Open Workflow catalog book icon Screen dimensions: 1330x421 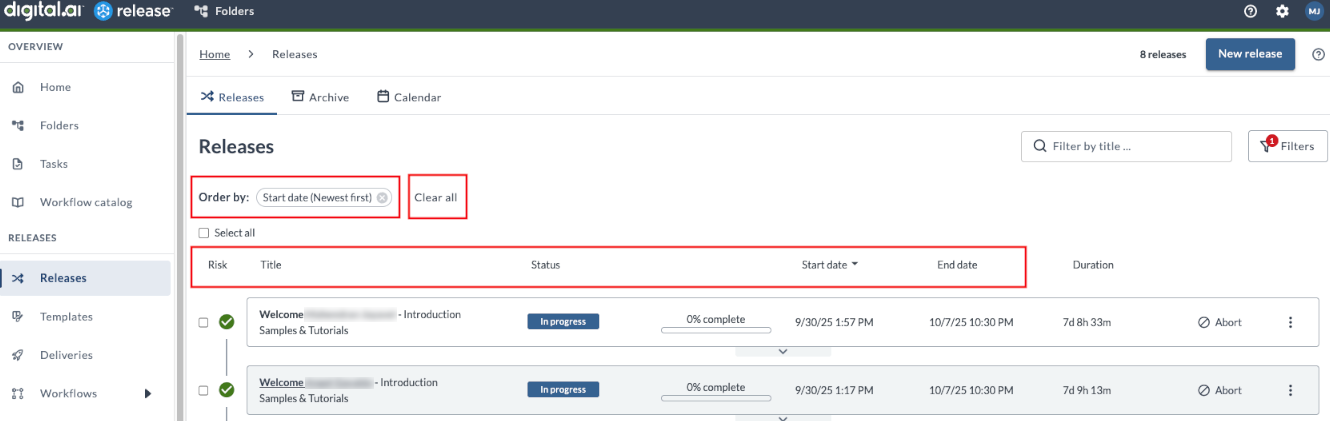tap(18, 202)
